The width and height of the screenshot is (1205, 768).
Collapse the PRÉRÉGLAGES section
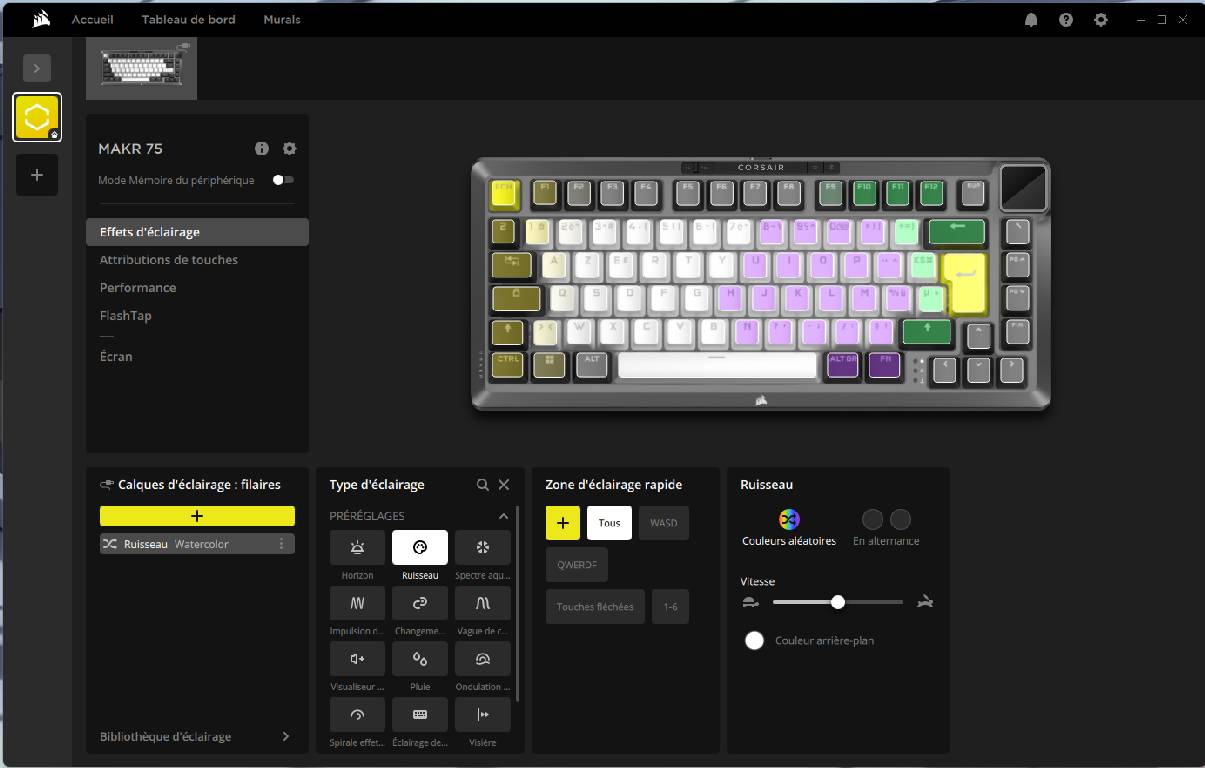(x=503, y=516)
